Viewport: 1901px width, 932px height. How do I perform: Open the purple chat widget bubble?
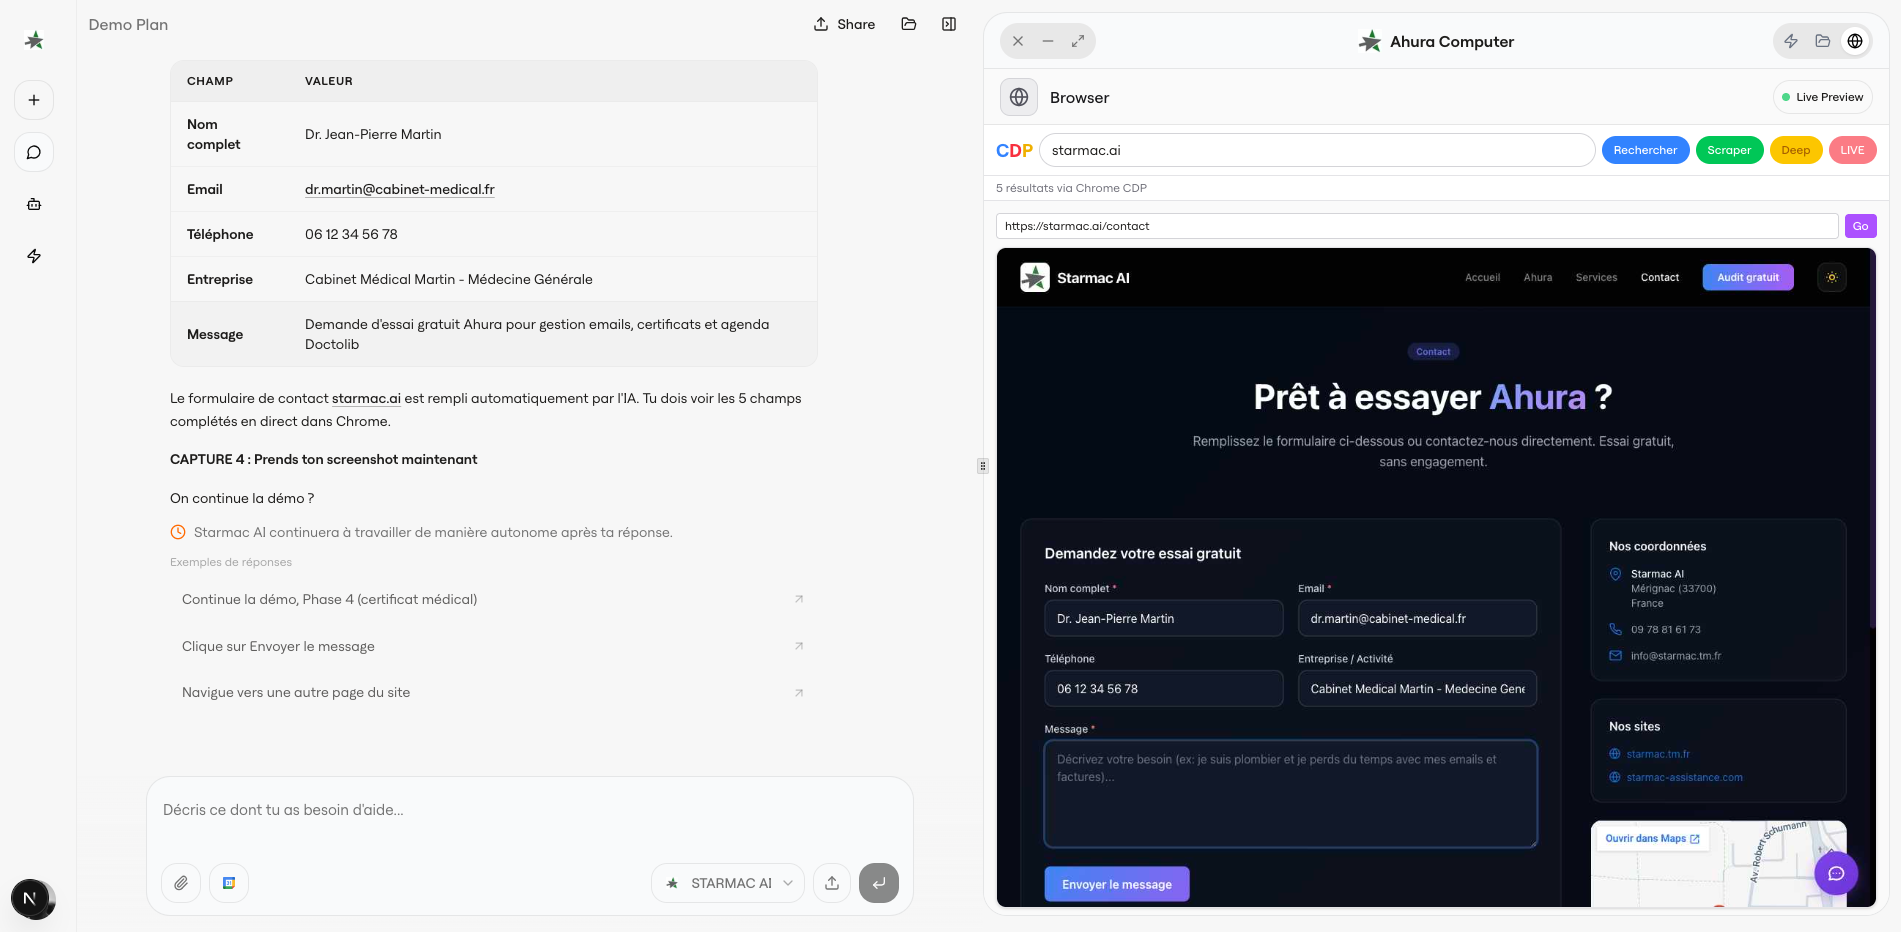pos(1836,873)
